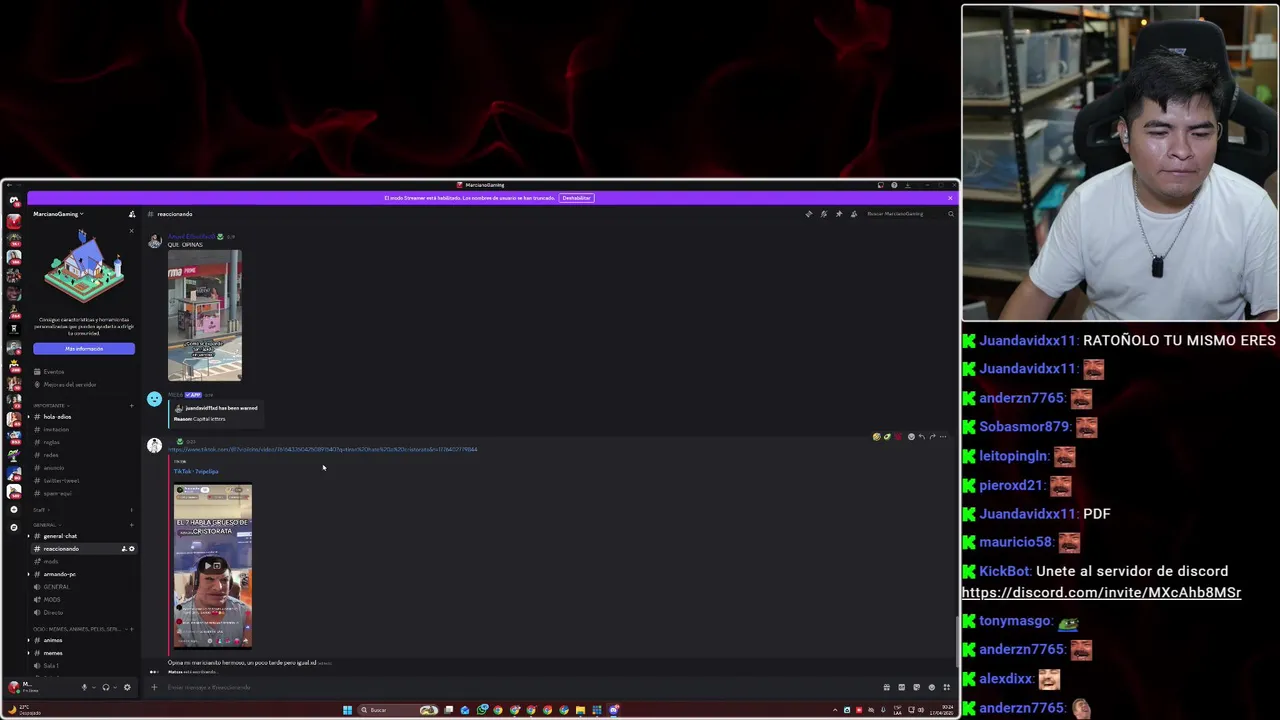The image size is (1280, 720).
Task: Toggle member list icon in header
Action: tap(854, 214)
